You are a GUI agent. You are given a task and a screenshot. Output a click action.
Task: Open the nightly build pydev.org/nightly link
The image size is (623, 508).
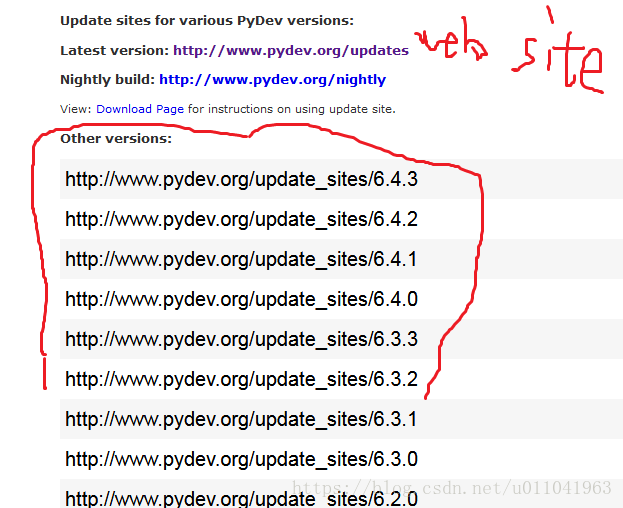(273, 80)
